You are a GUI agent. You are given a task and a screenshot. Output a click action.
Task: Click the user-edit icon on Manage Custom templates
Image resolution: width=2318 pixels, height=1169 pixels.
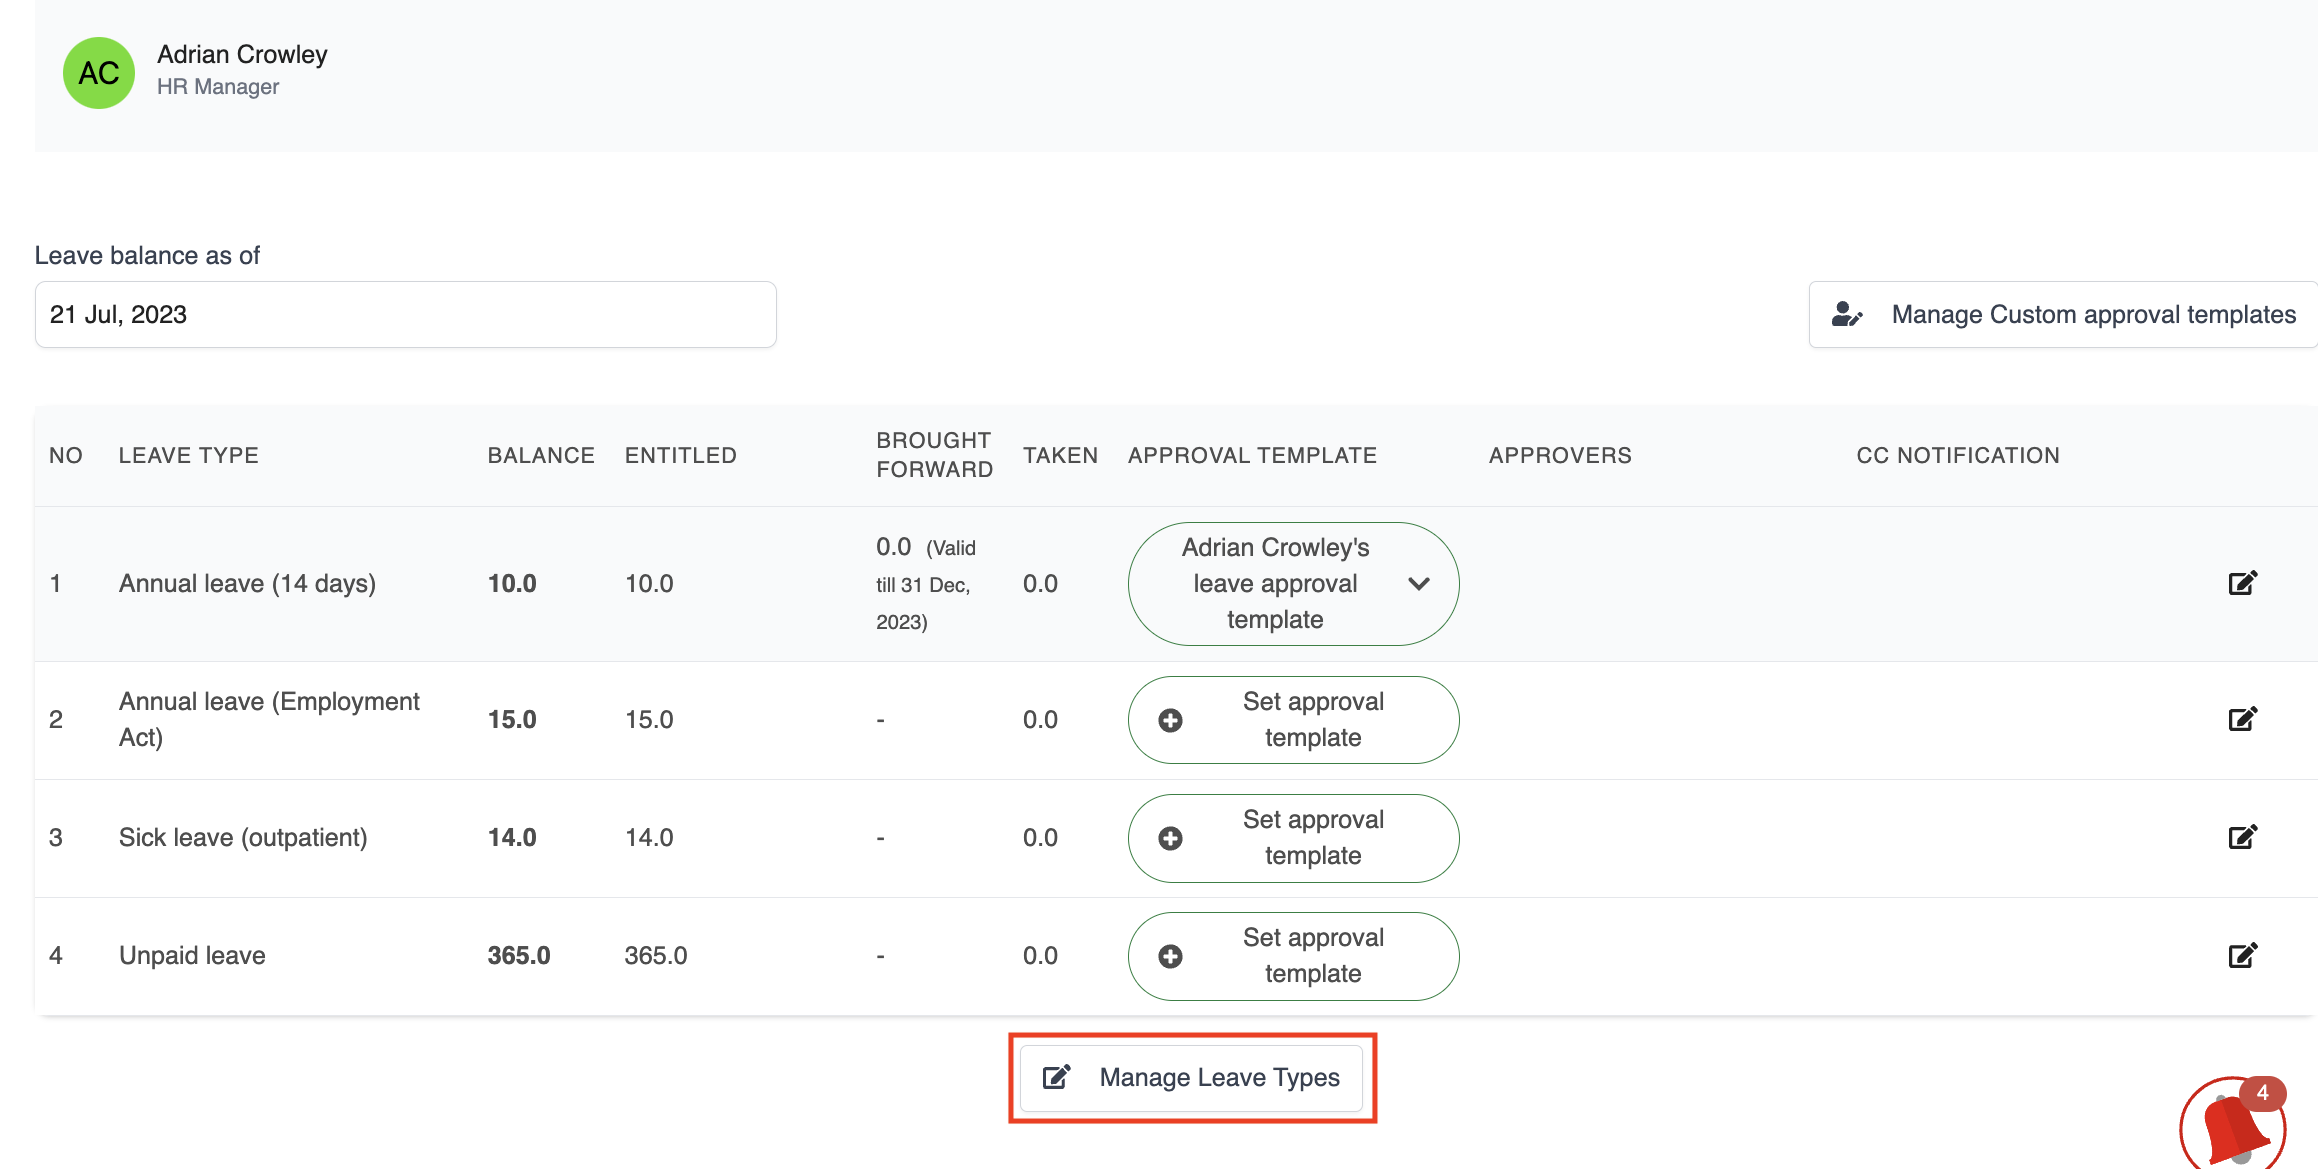click(x=1846, y=315)
